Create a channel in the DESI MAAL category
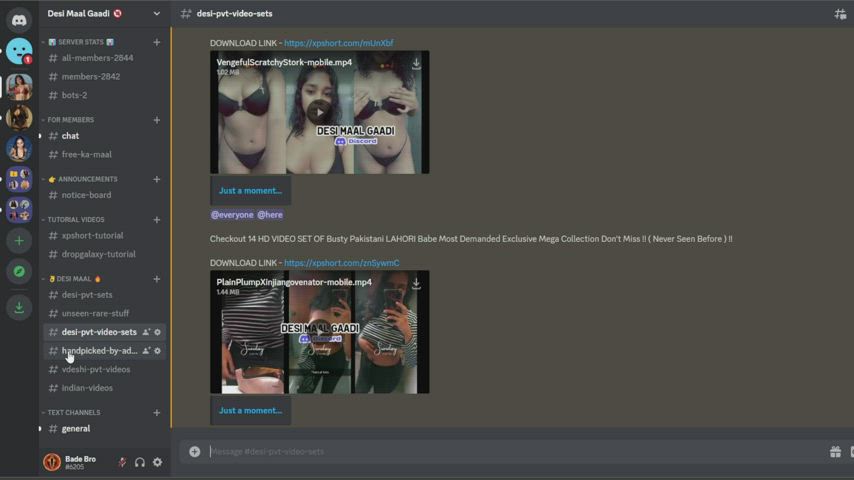 (x=157, y=279)
